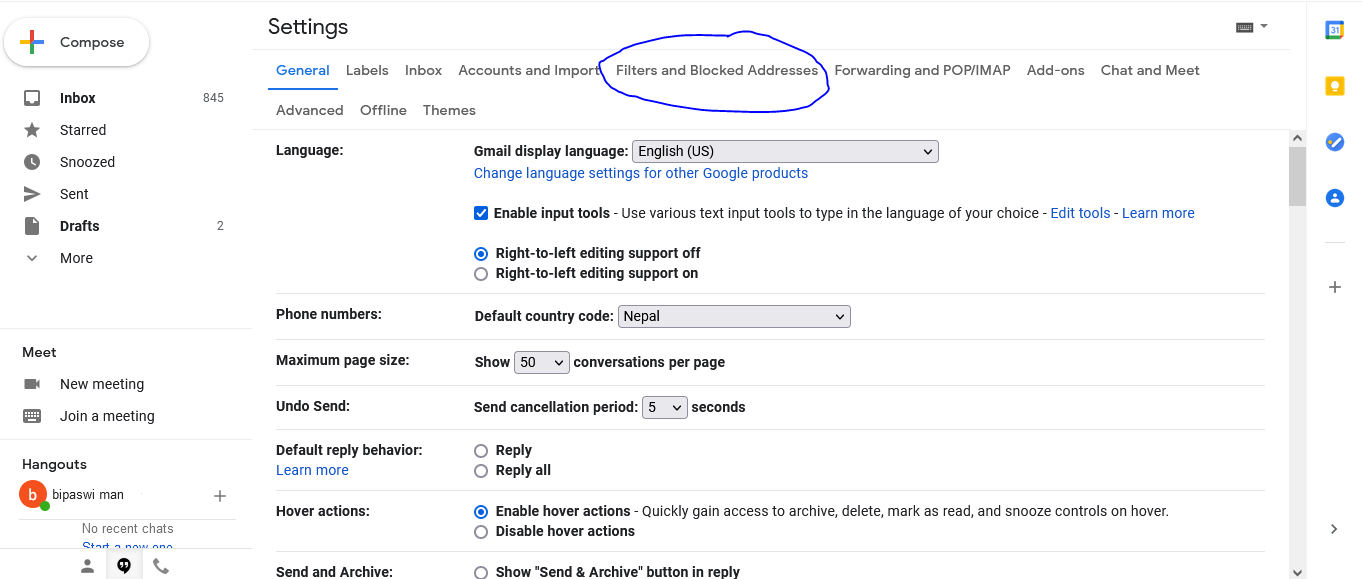Open Accounts and Import tab
1362x579 pixels.
(529, 70)
